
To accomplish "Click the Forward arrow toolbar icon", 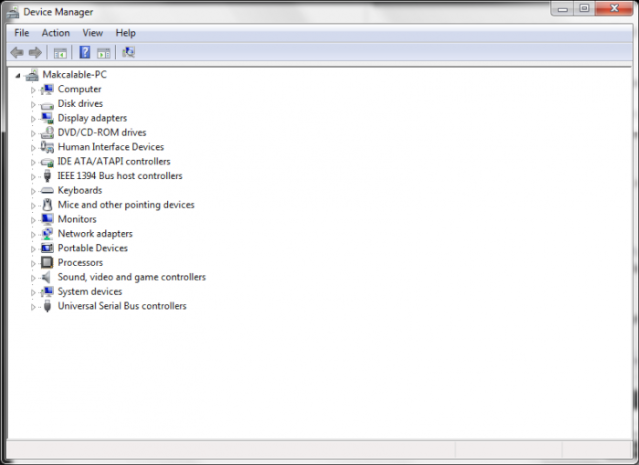I will (x=35, y=53).
